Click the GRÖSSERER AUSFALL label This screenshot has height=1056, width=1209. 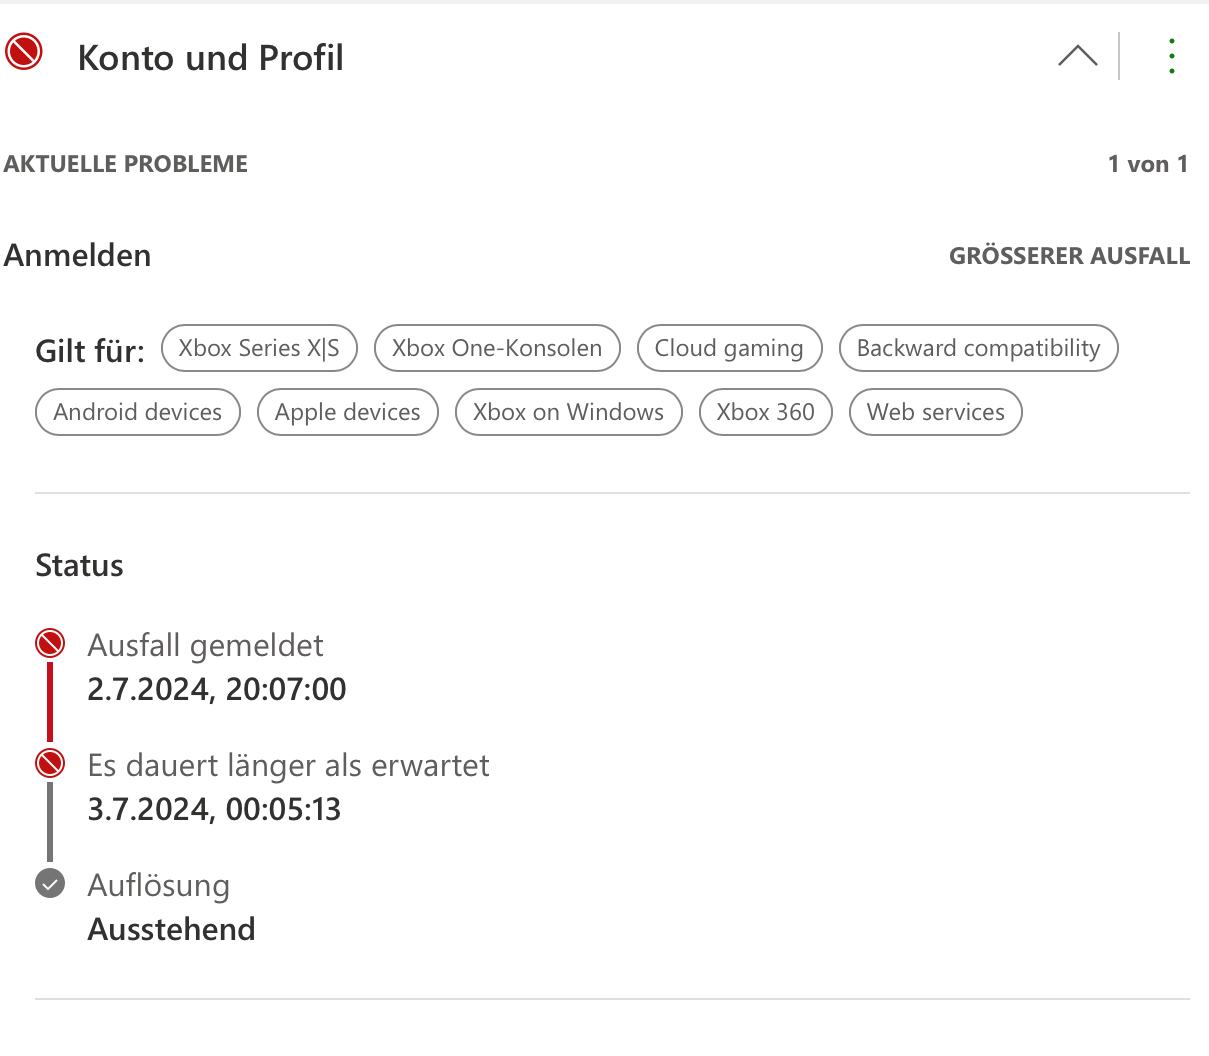pyautogui.click(x=1069, y=256)
